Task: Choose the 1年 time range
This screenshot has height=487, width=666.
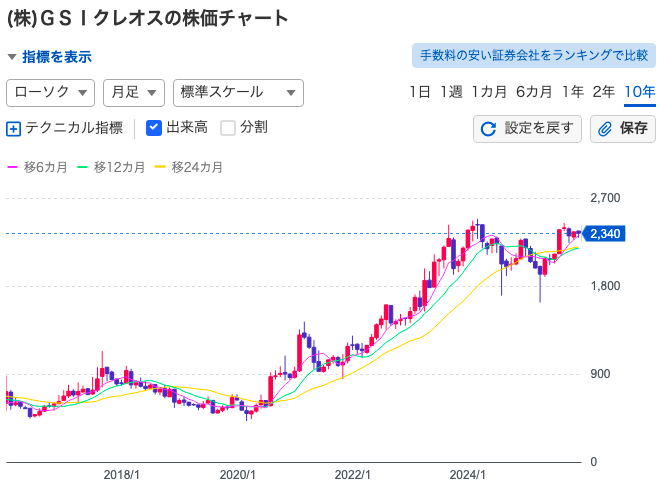Action: pos(572,92)
